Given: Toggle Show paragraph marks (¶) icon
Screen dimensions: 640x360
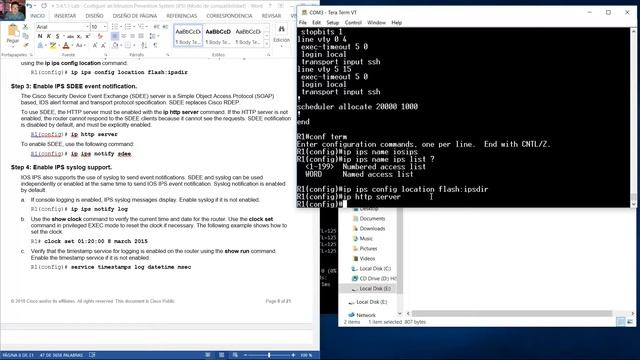Looking at the screenshot, I should [156, 45].
